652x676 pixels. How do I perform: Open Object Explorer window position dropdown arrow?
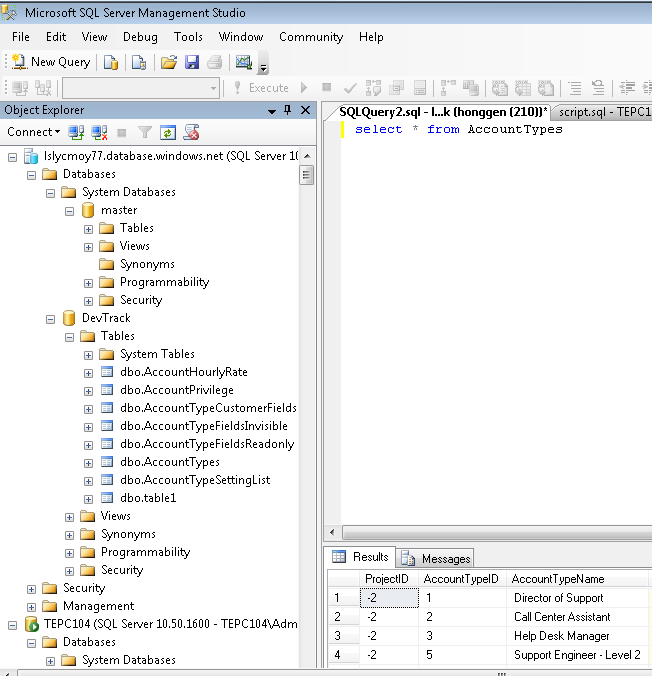(x=272, y=111)
